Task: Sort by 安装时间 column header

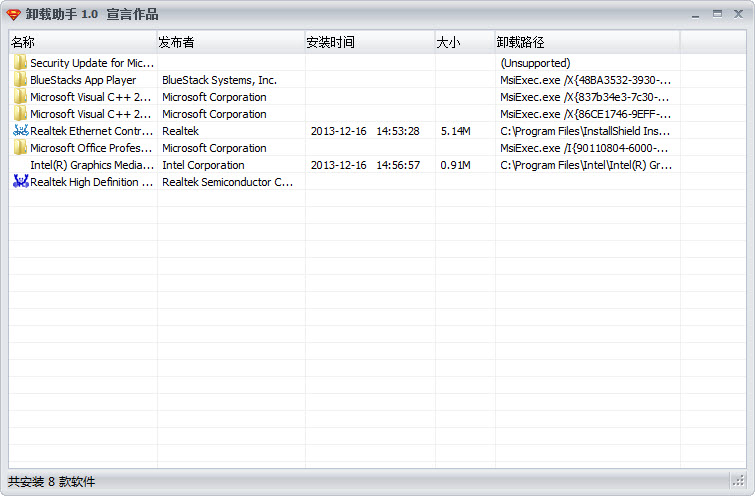Action: pos(370,42)
